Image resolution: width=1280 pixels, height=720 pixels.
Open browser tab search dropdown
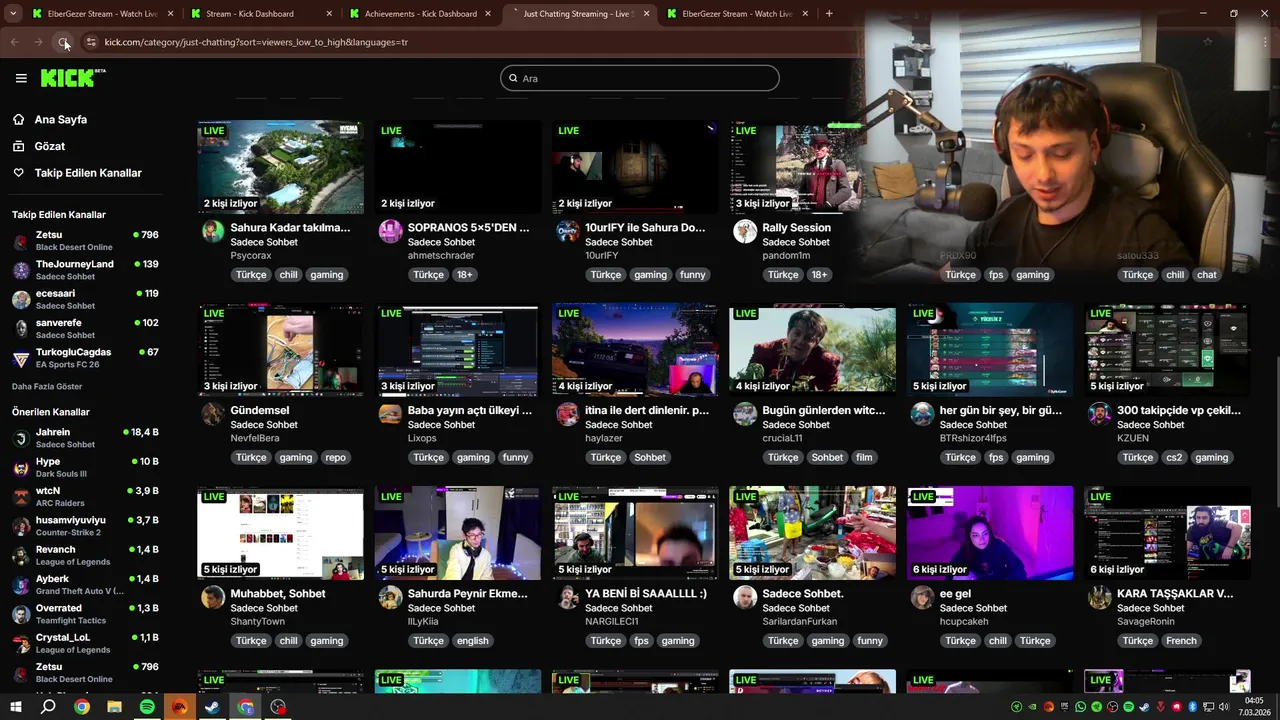point(13,14)
